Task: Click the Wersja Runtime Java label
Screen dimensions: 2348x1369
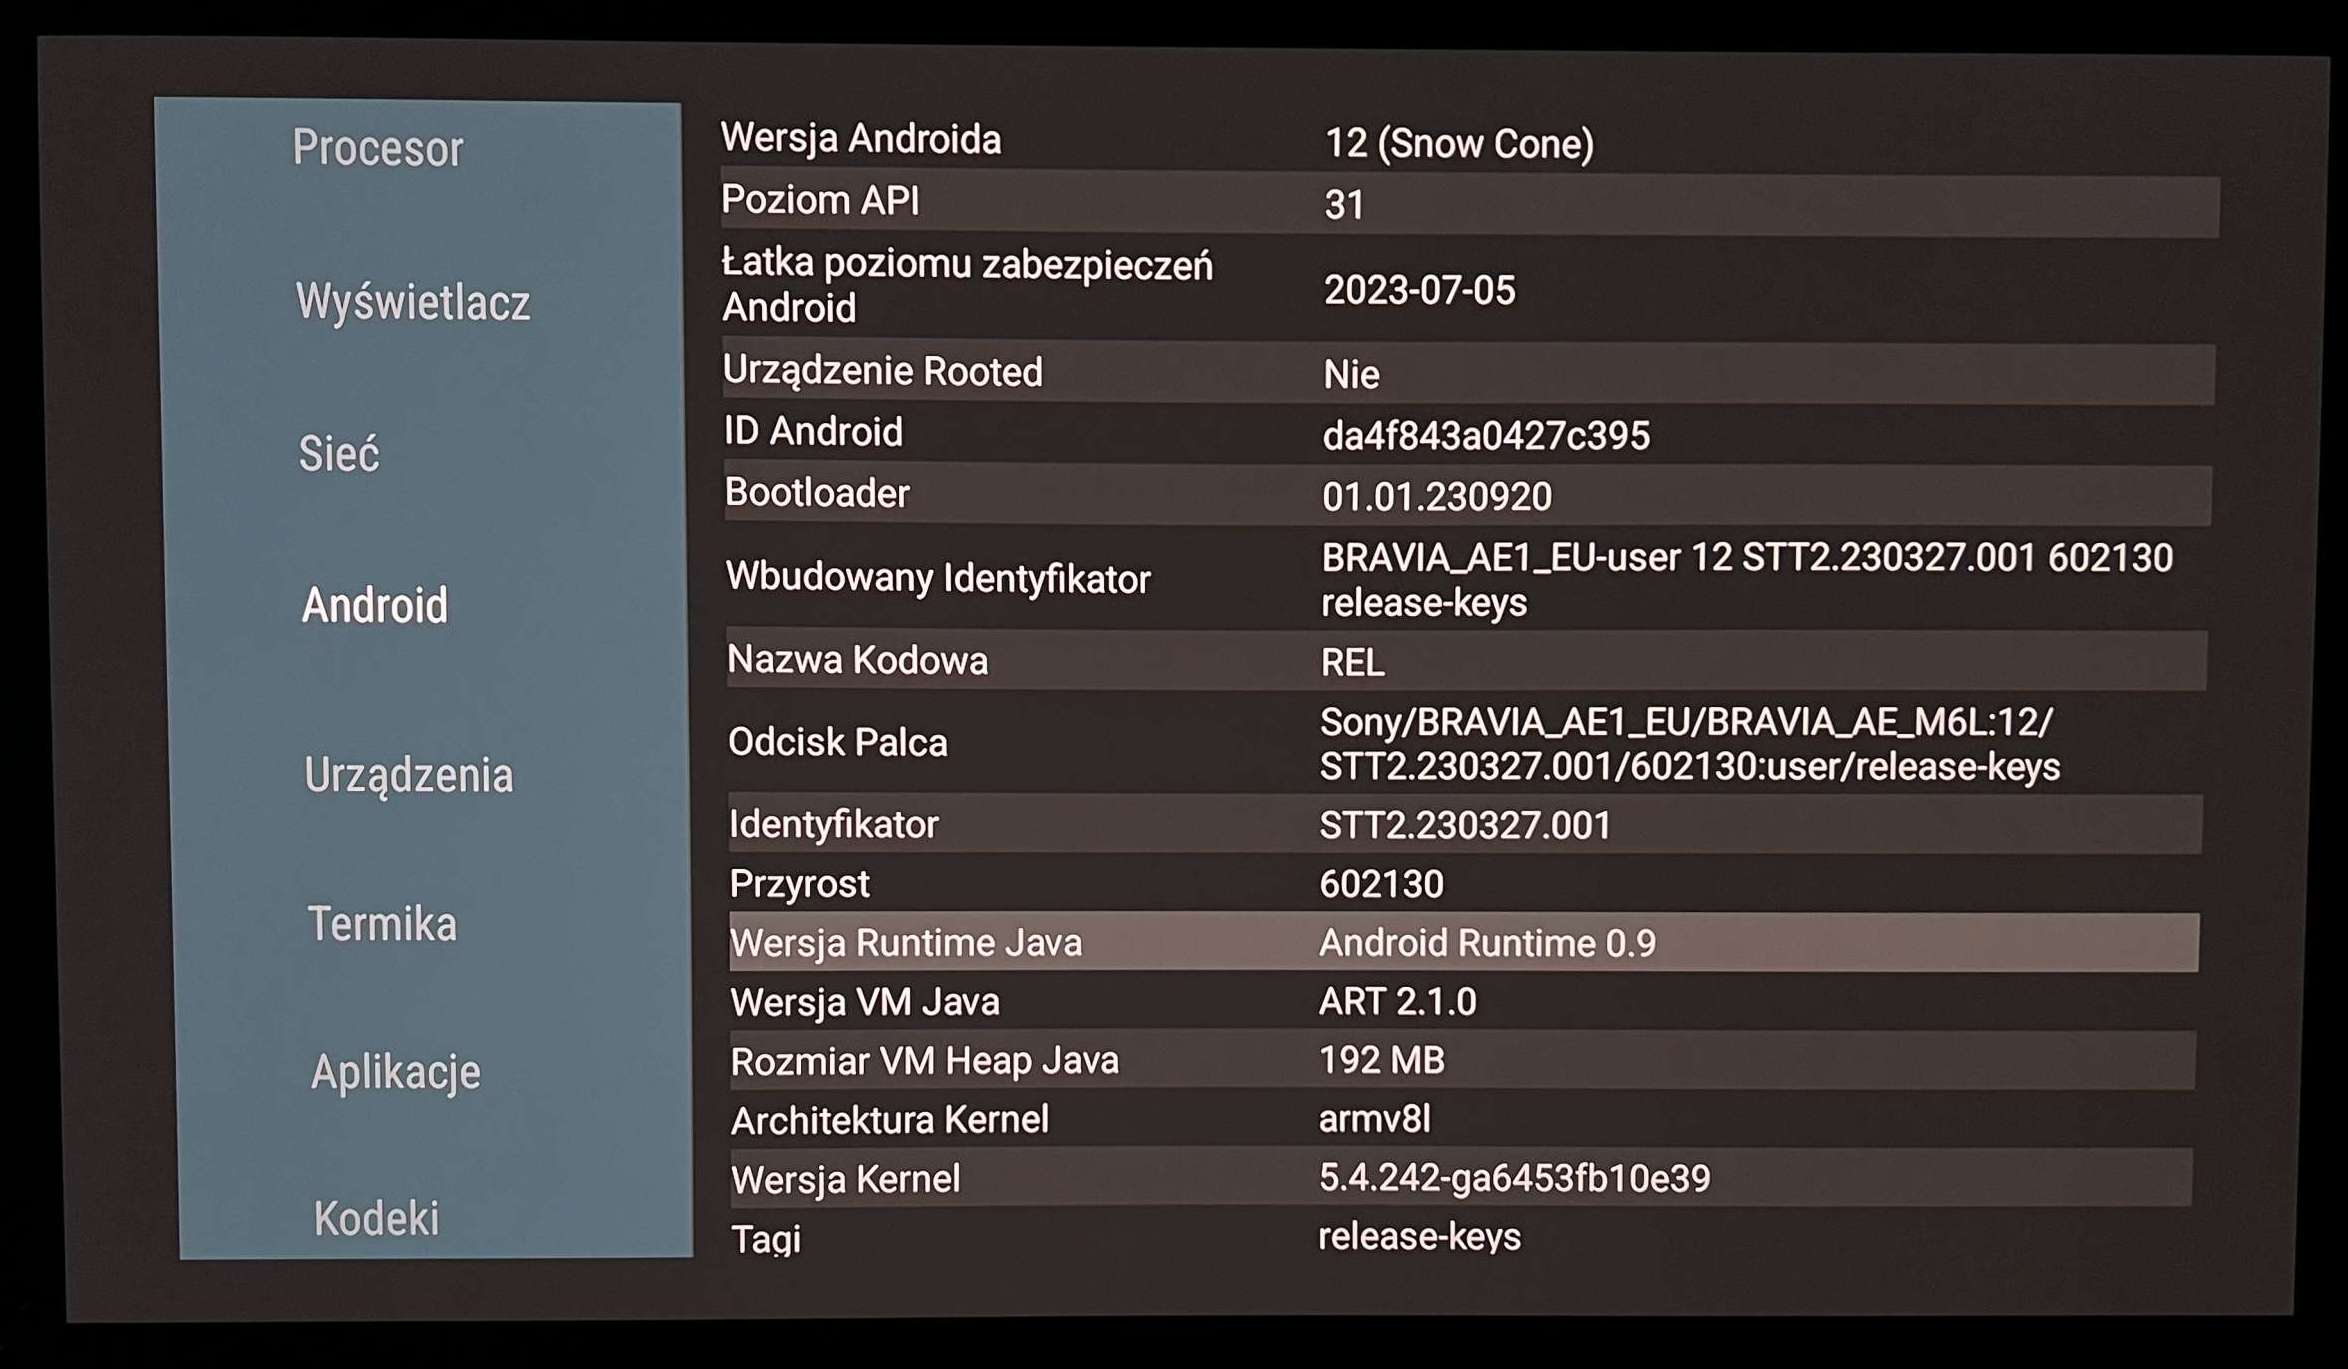Action: click(x=905, y=943)
